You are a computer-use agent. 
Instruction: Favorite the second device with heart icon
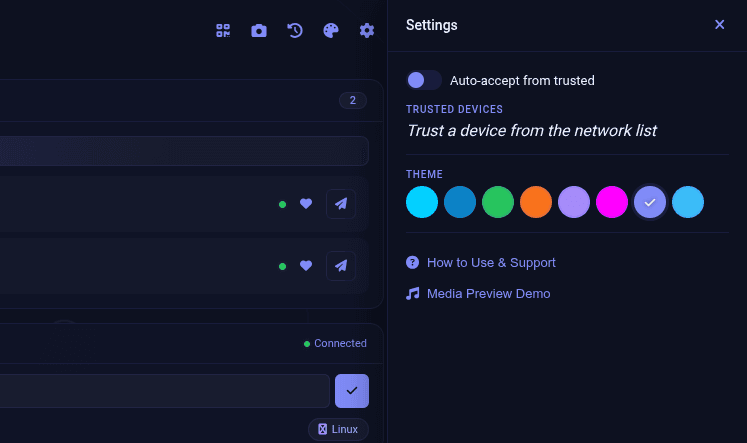coord(306,266)
